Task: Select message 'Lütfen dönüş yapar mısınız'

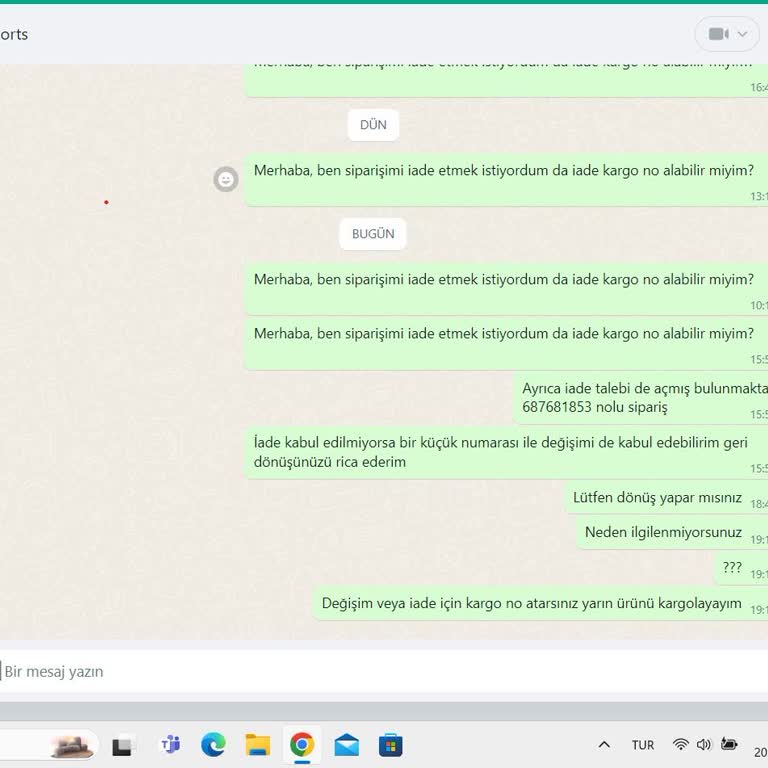Action: 667,498
